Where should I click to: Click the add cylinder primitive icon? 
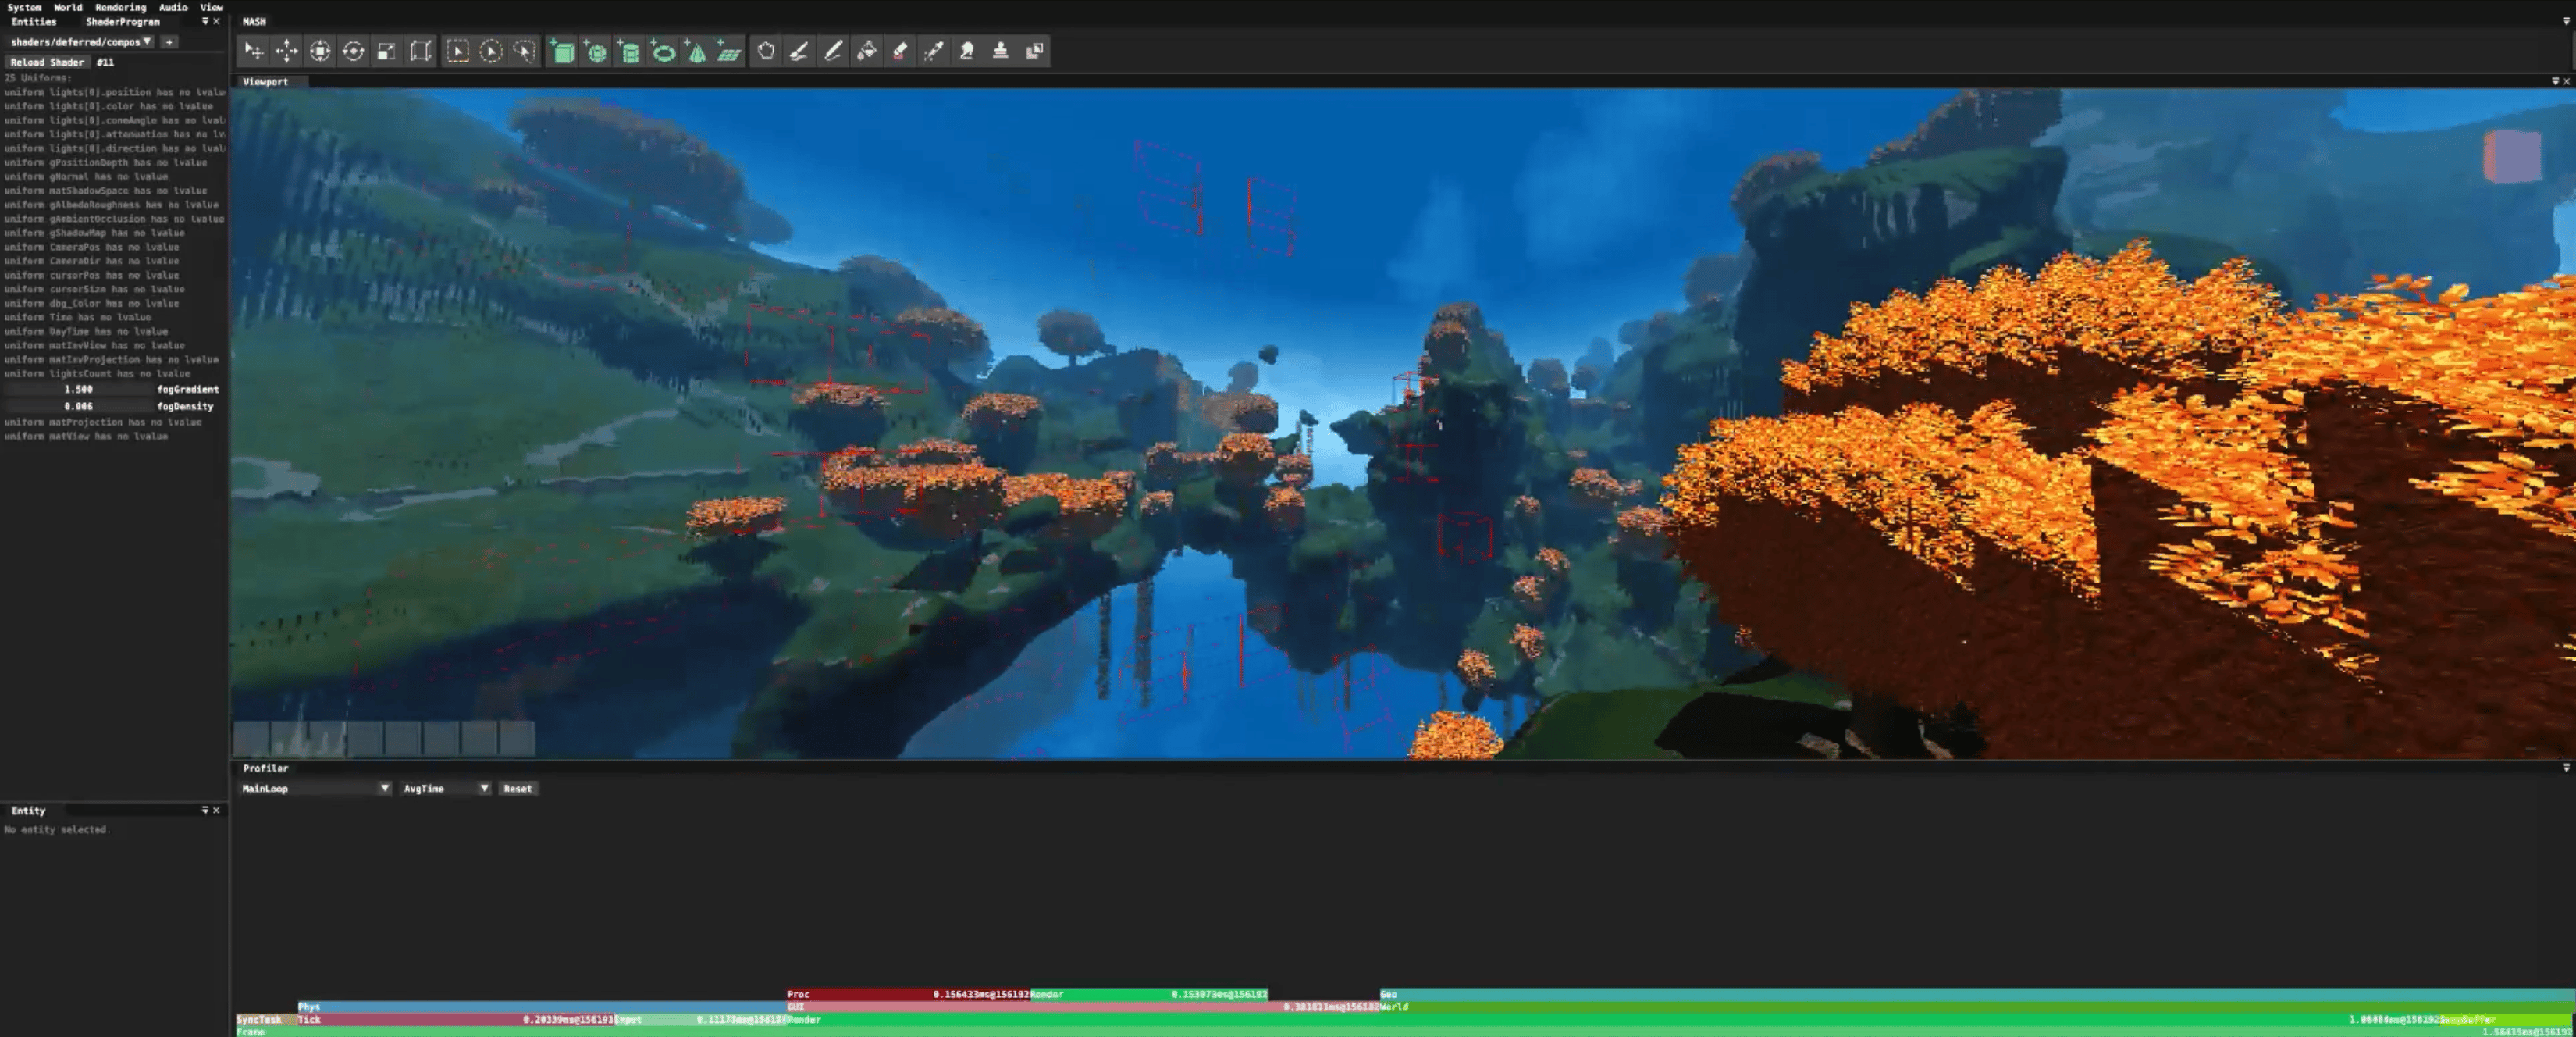coord(629,51)
